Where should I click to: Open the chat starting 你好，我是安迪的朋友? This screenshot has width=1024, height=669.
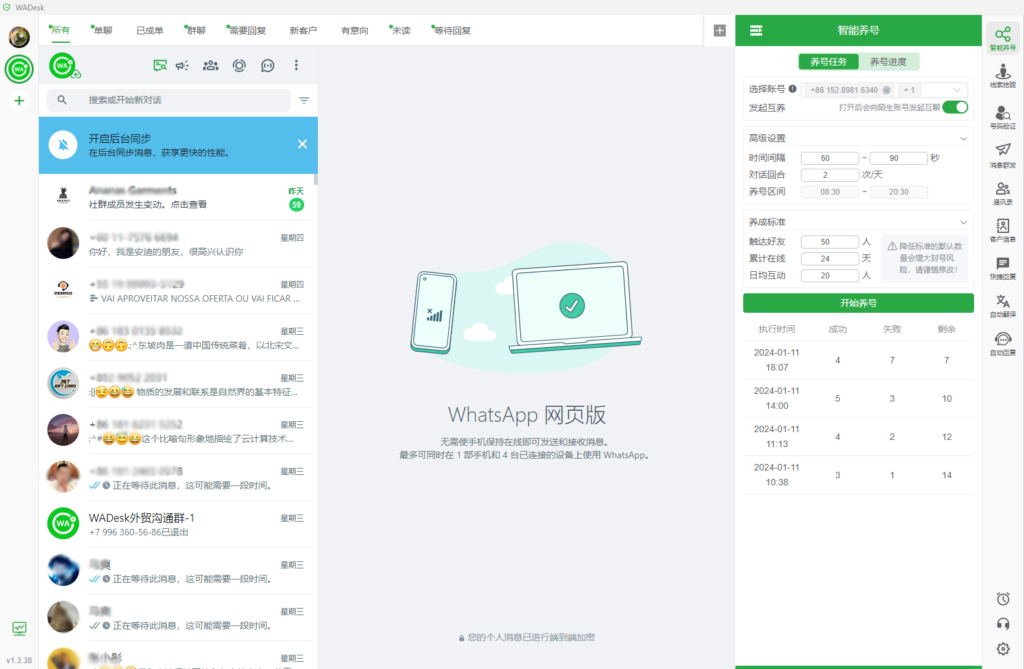coord(178,244)
